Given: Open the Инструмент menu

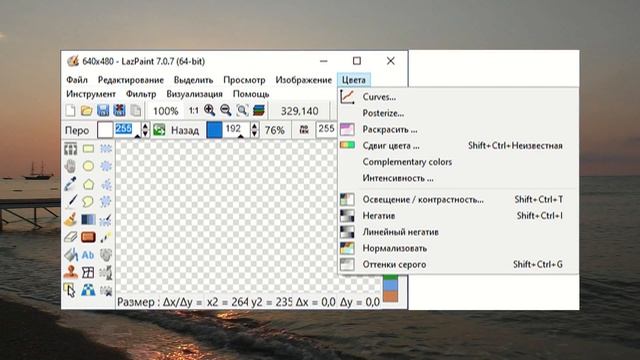Looking at the screenshot, I should tap(91, 94).
